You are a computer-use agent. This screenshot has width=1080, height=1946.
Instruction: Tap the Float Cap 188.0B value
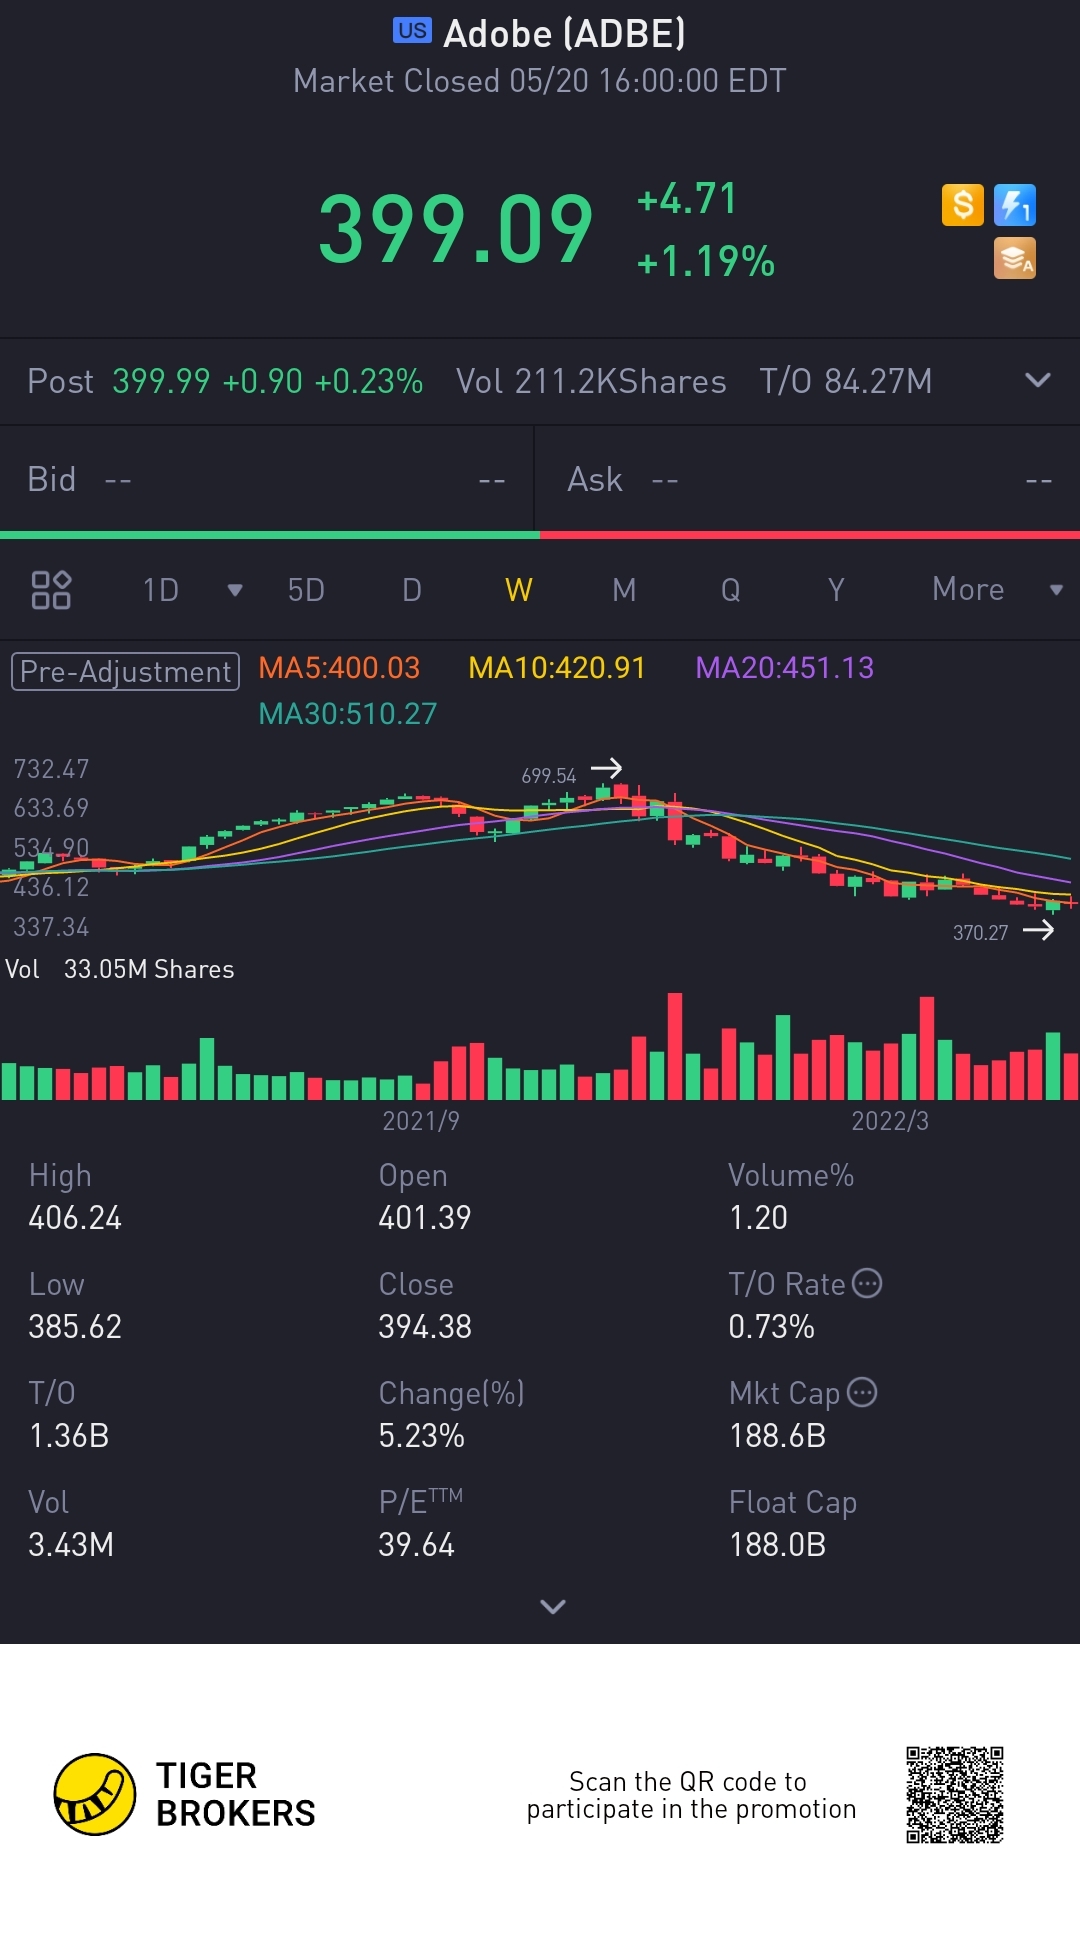coord(778,1545)
